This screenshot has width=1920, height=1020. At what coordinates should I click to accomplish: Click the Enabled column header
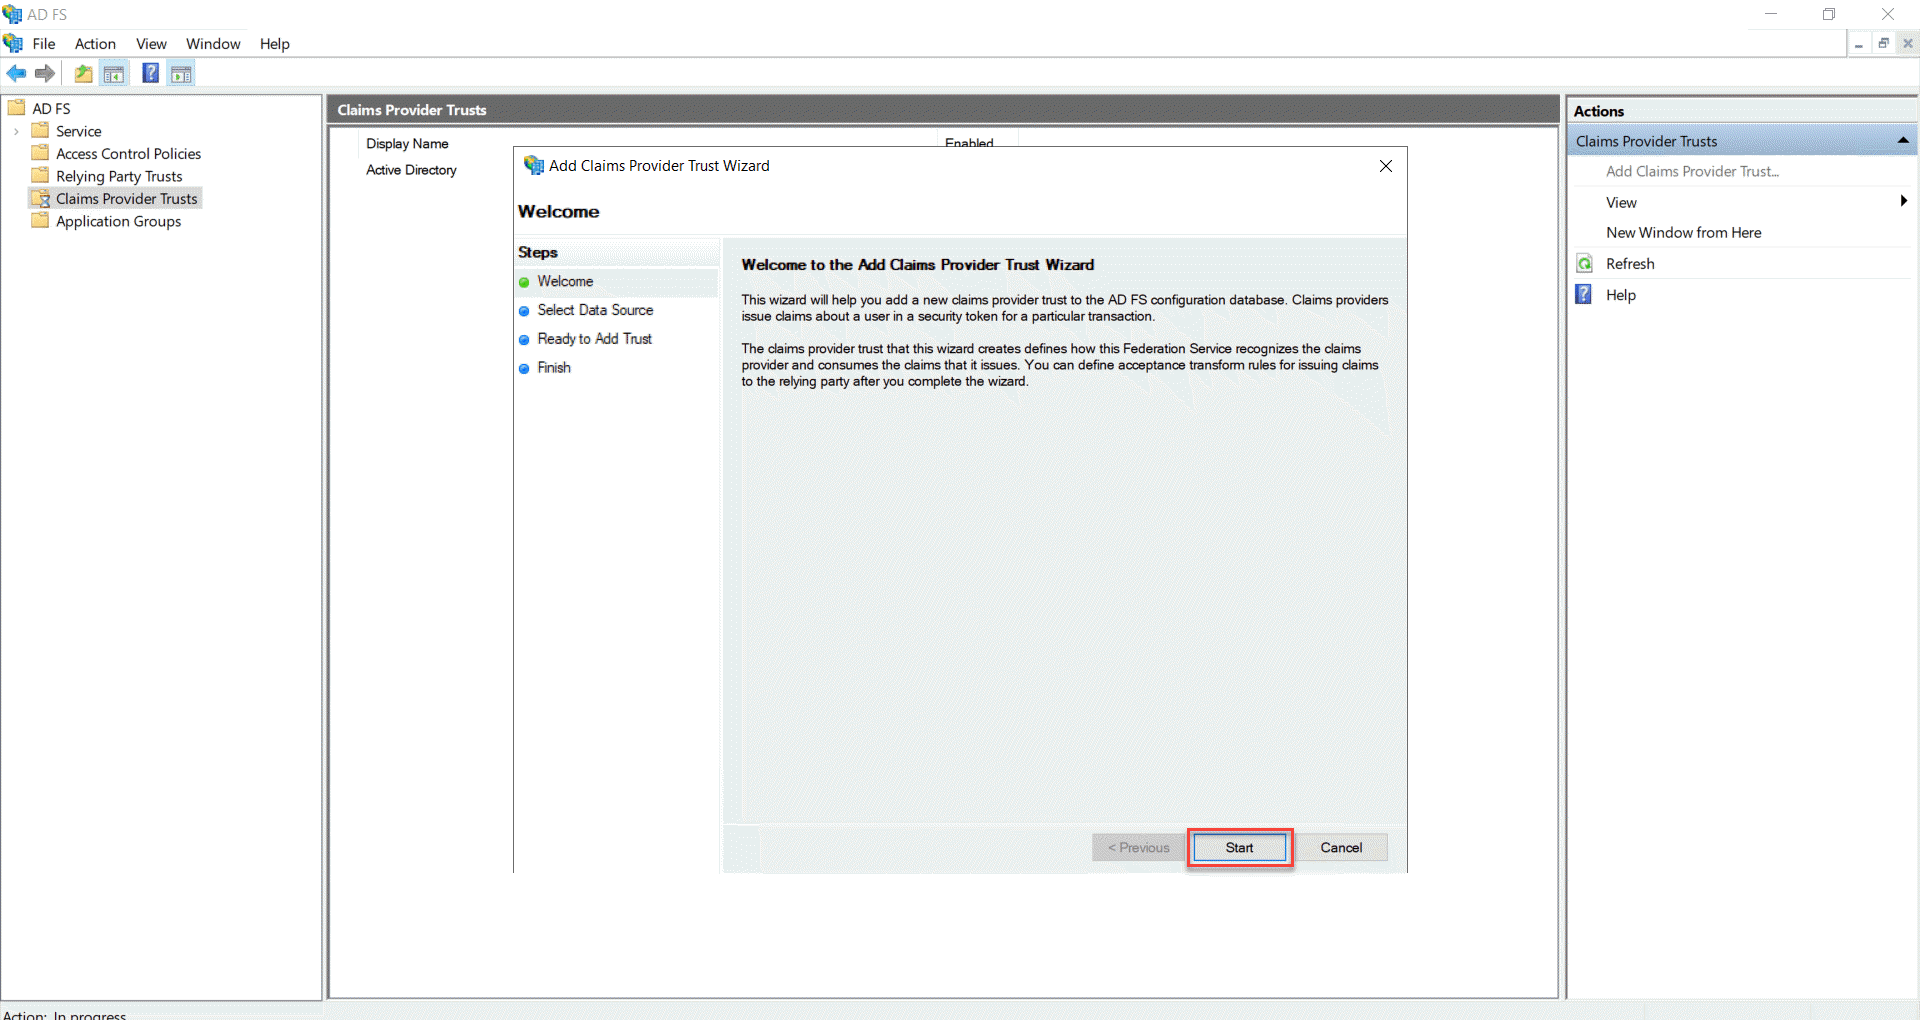point(969,142)
